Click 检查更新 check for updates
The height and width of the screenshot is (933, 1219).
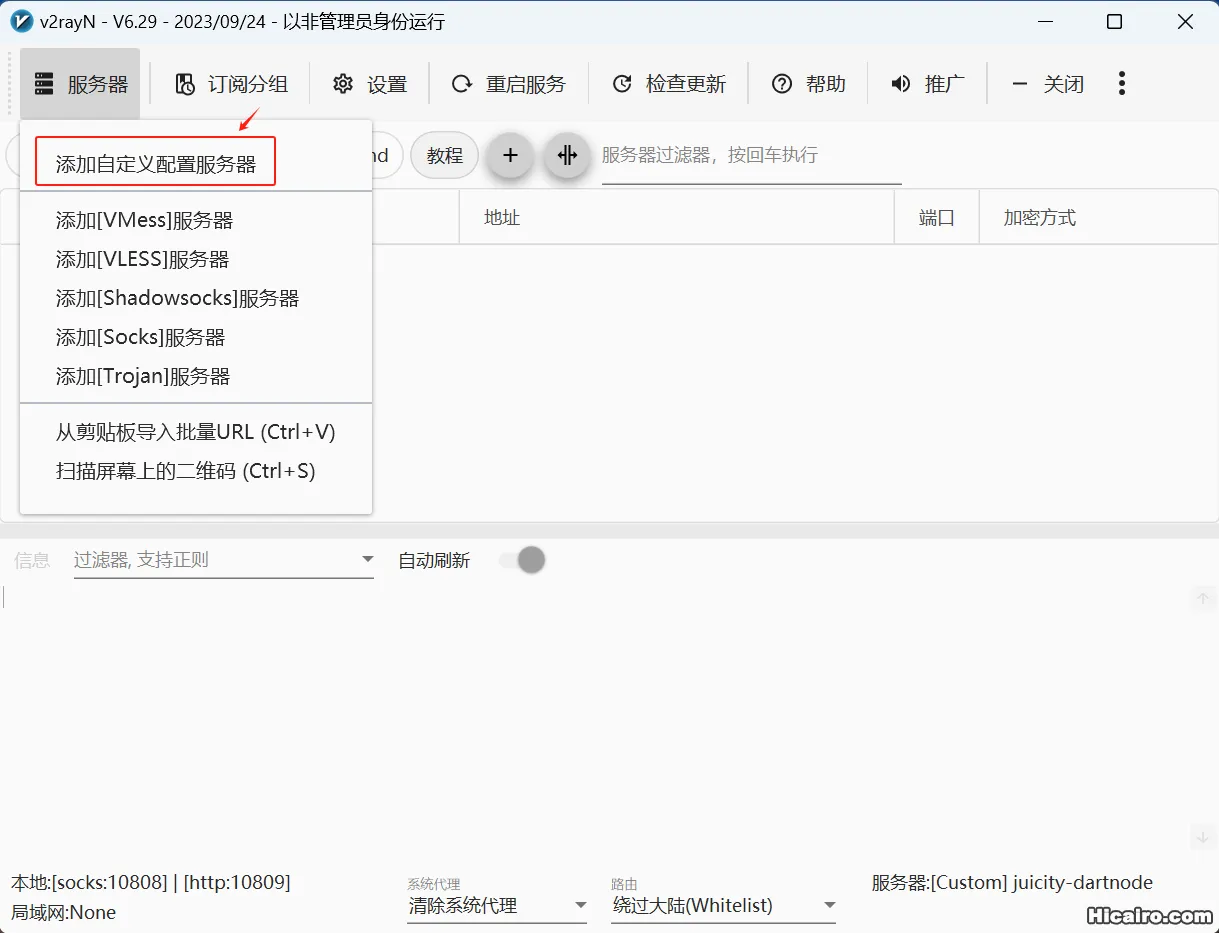tap(669, 85)
